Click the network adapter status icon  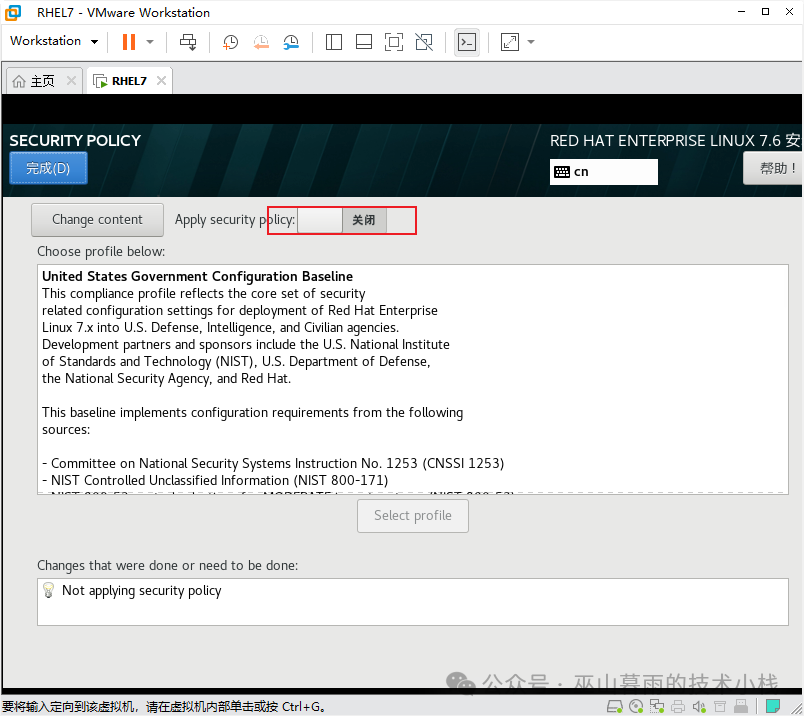[657, 705]
